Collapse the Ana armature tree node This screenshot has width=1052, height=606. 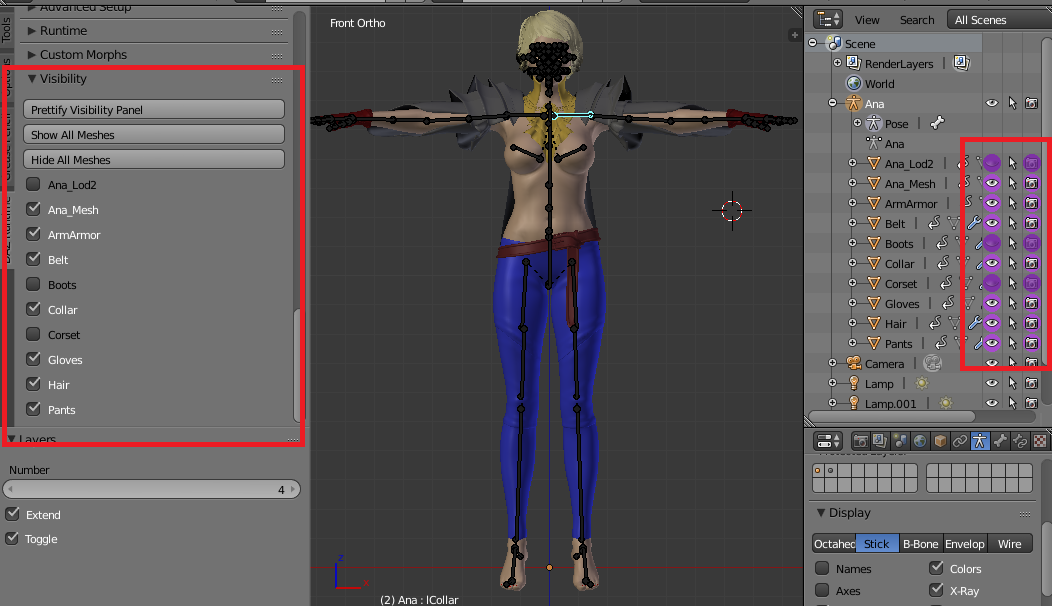pyautogui.click(x=832, y=103)
